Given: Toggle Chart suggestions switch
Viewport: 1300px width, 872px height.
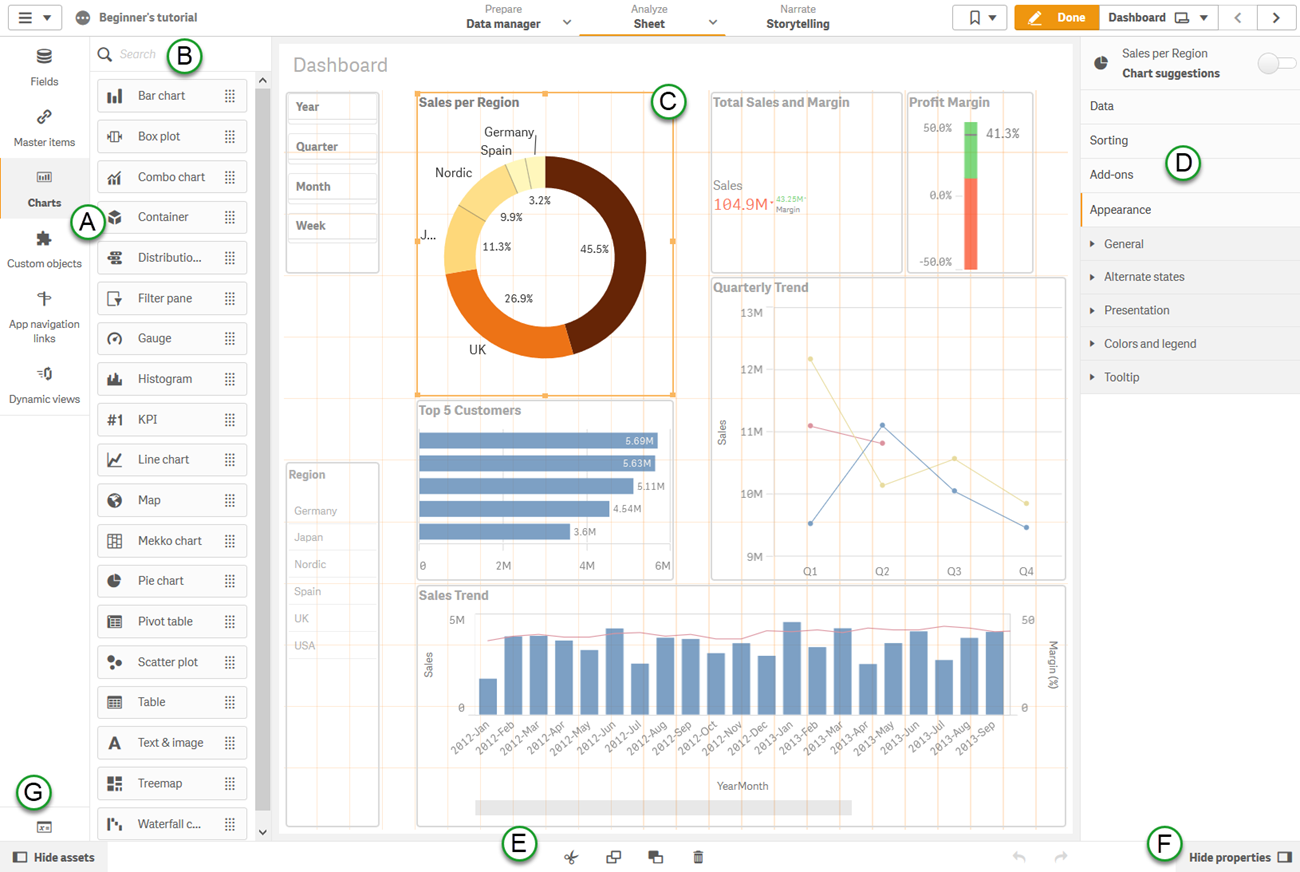Looking at the screenshot, I should (1276, 64).
